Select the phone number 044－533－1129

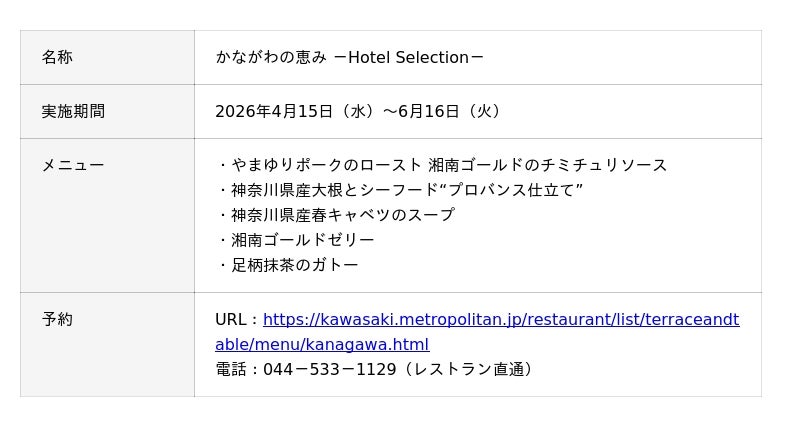[x=330, y=369]
